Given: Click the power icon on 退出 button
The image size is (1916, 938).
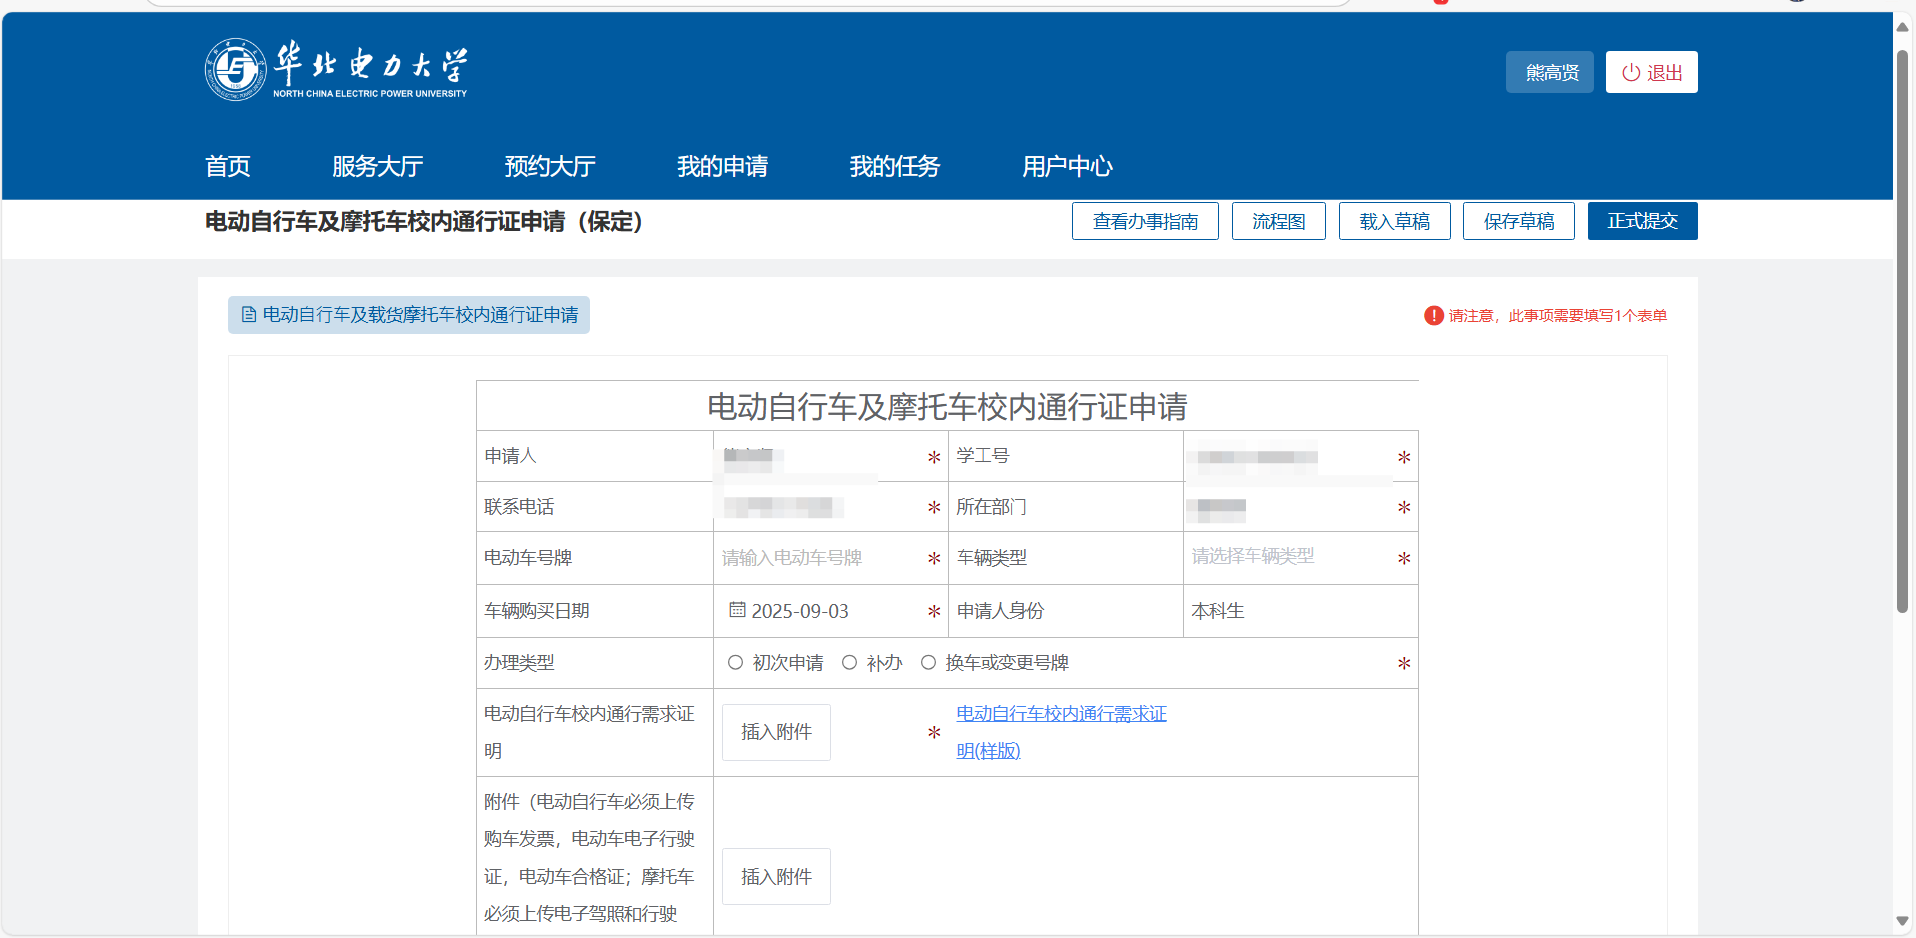Looking at the screenshot, I should (1631, 73).
